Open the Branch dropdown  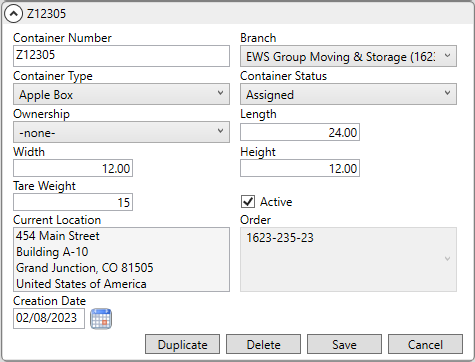[x=348, y=56]
